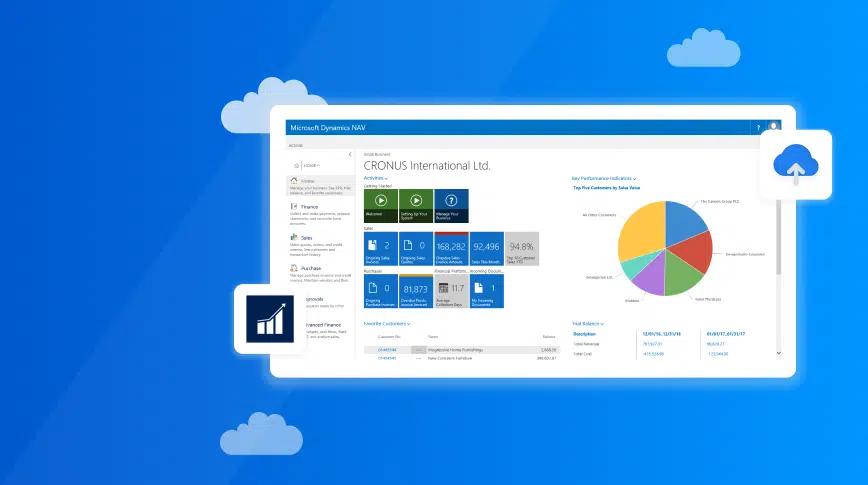Viewport: 868px width, 485px height.
Task: Open the Average Collection Days tile
Action: click(x=451, y=291)
